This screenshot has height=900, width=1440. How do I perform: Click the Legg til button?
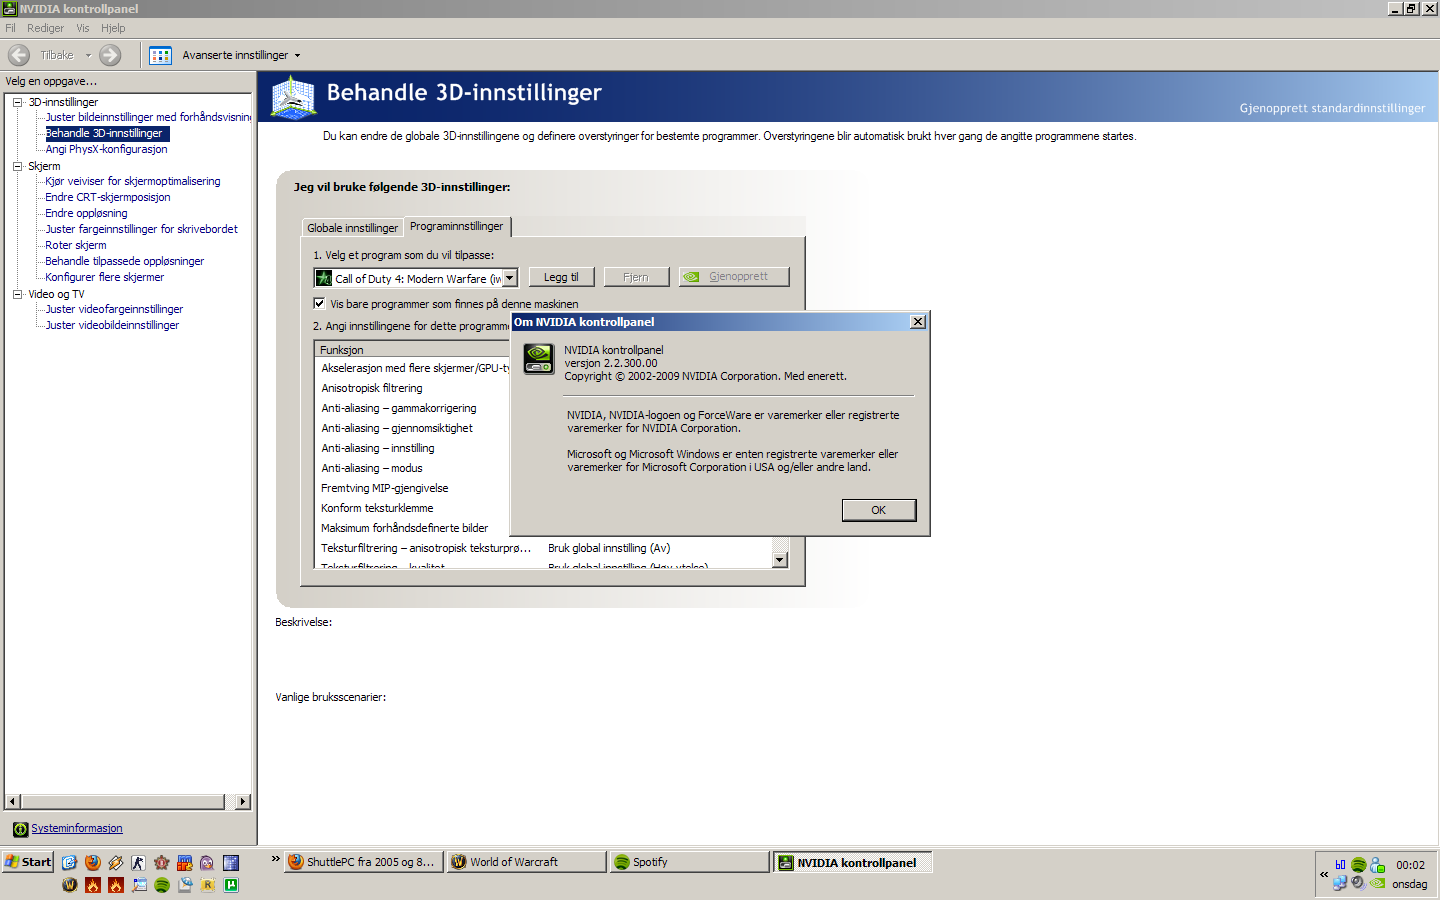[x=561, y=277]
